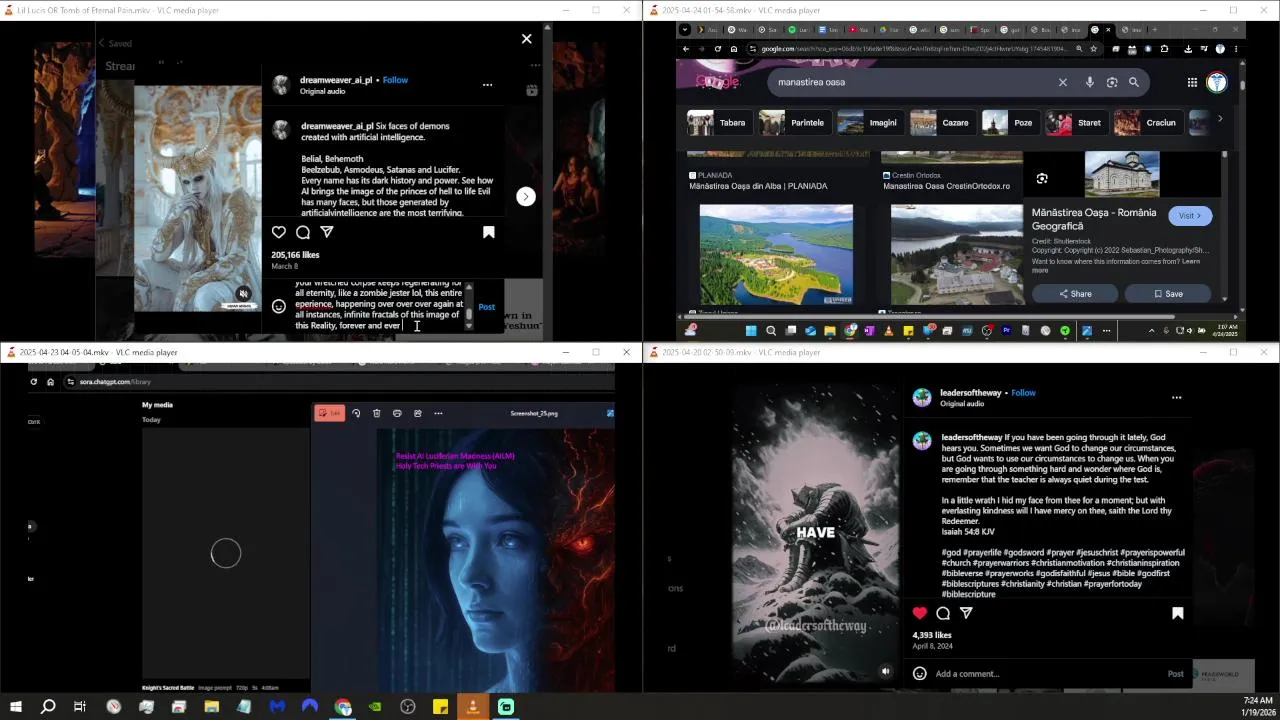Open the three-dot options on the dreamweaver post
Screen dimensions: 1280x720
point(487,85)
